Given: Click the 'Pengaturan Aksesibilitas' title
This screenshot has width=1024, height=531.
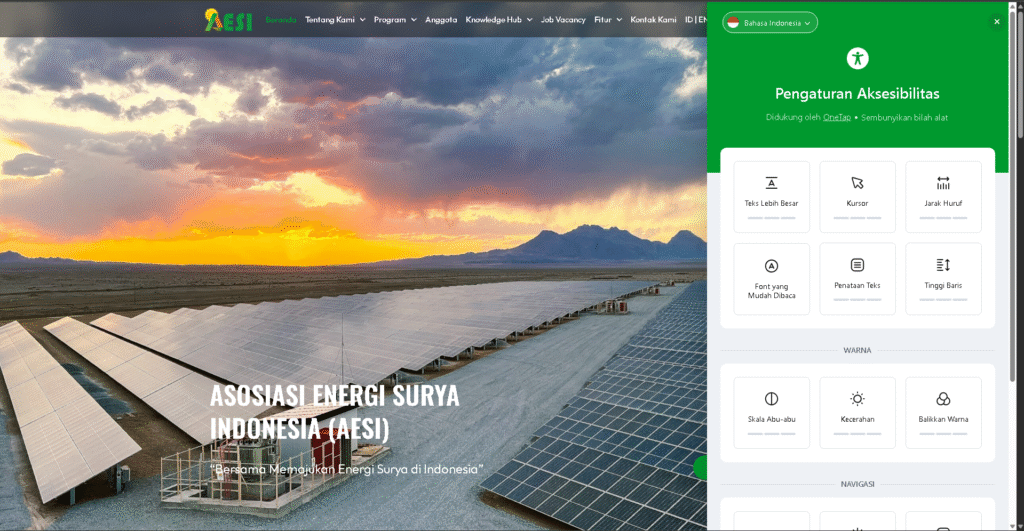Looking at the screenshot, I should click(x=857, y=93).
